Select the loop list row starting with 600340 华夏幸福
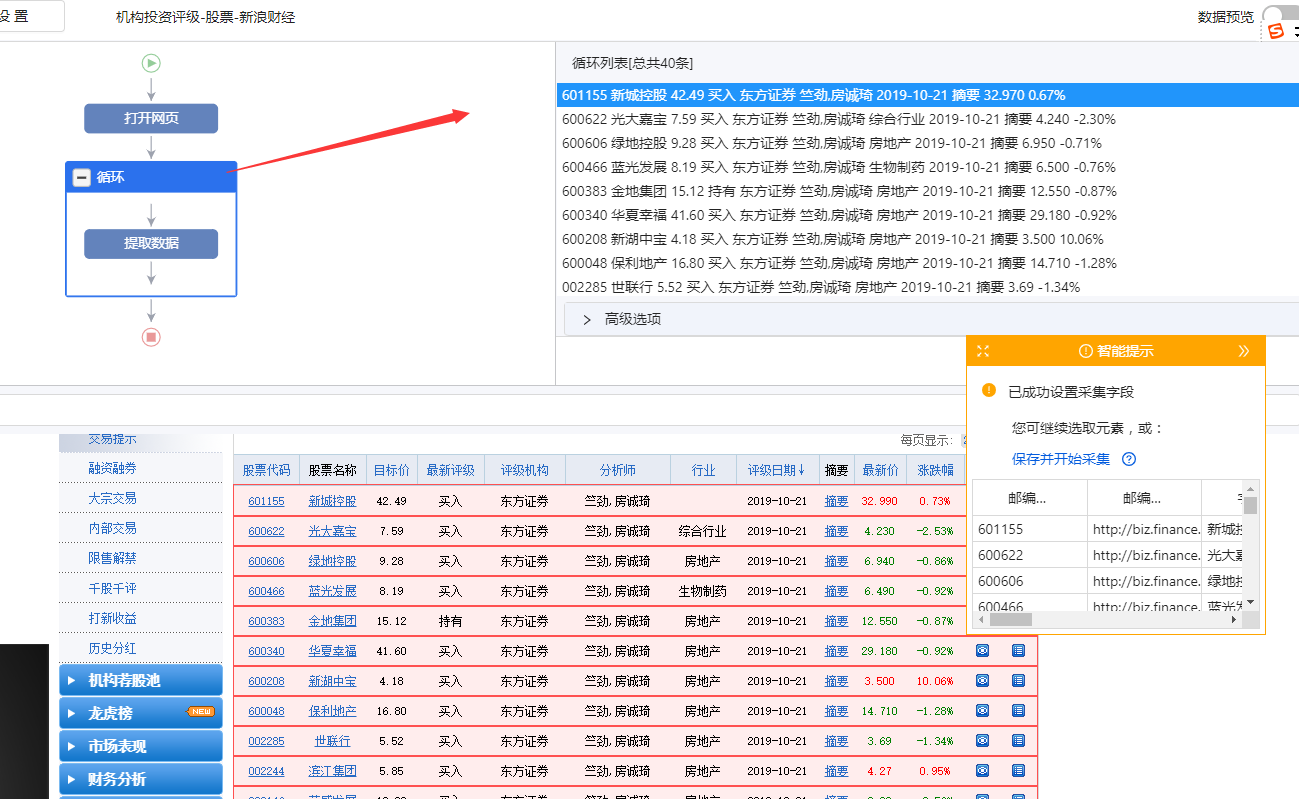This screenshot has width=1299, height=799. [927, 215]
